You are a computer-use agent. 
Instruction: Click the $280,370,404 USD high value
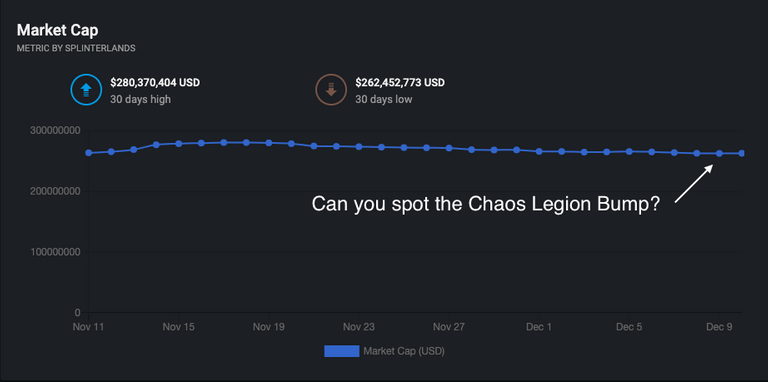[155, 82]
